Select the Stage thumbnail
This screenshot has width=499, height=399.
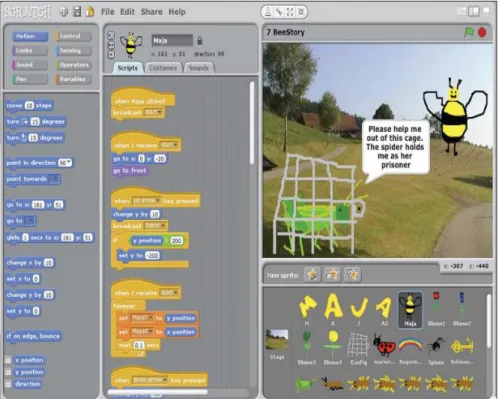click(x=277, y=344)
